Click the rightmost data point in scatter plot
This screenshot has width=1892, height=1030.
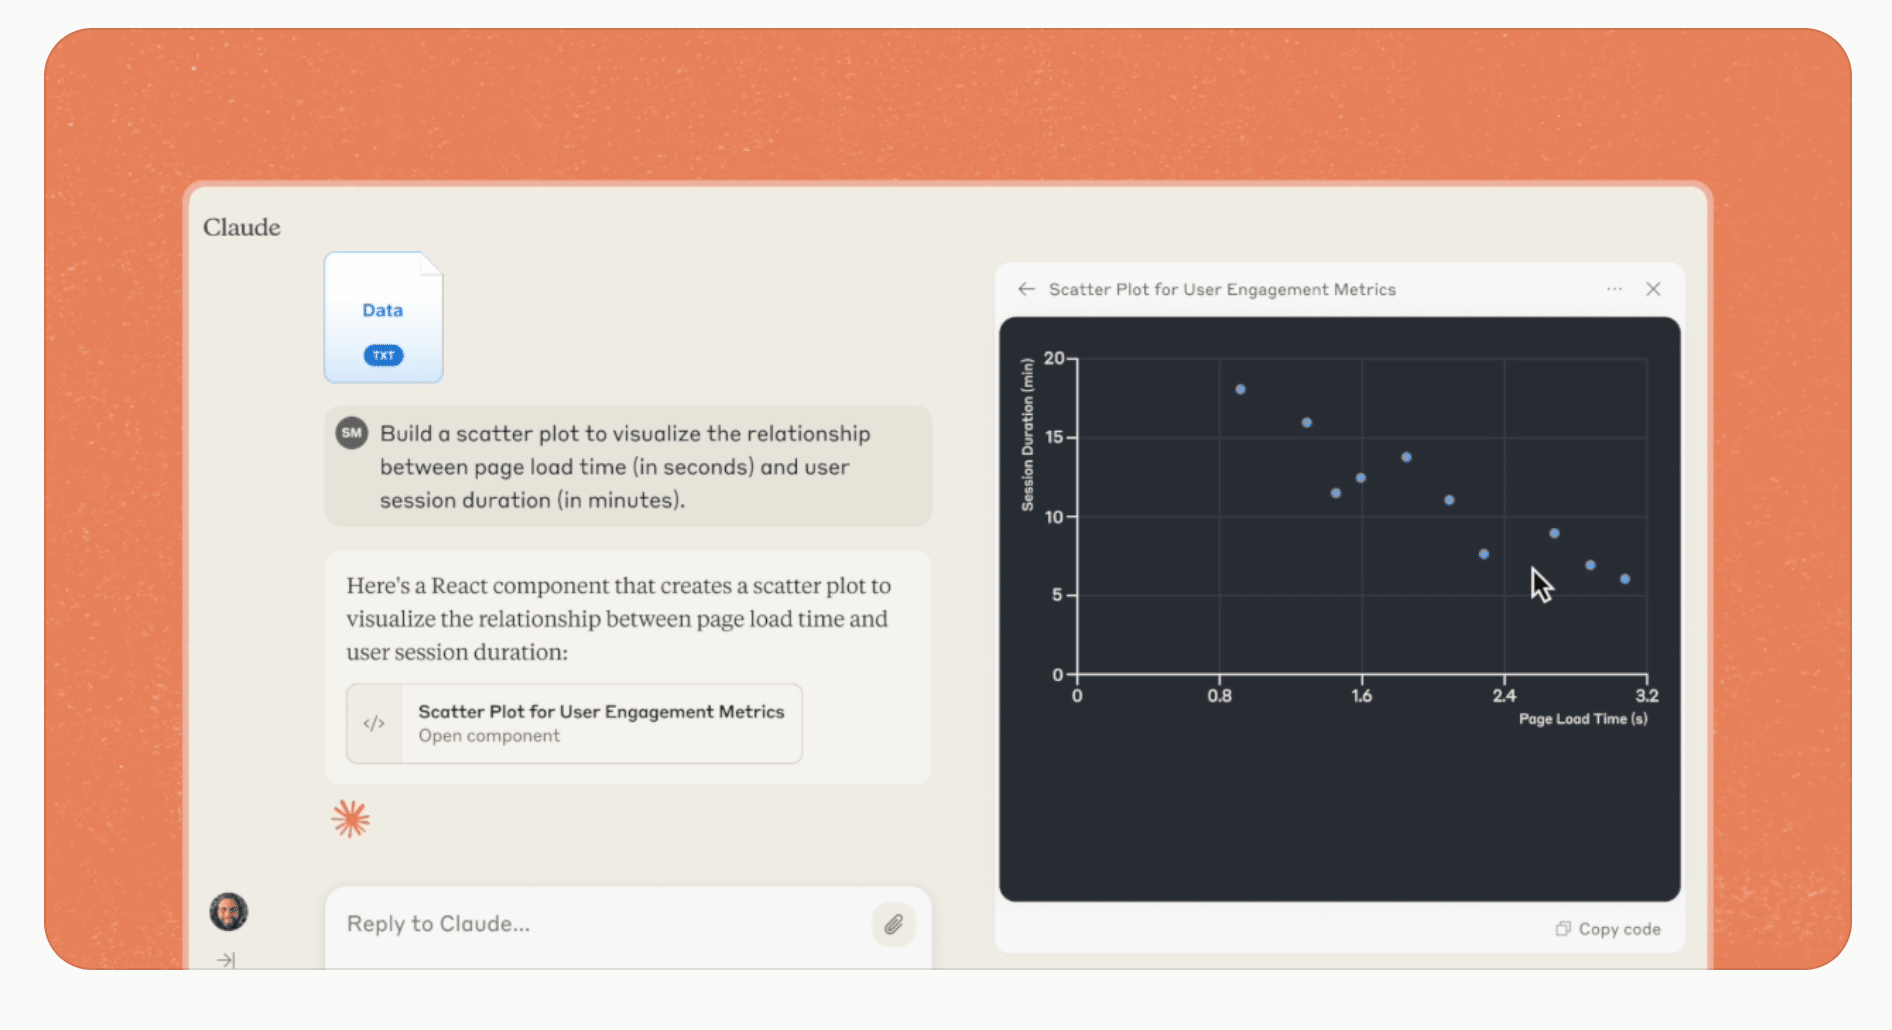tap(1625, 579)
